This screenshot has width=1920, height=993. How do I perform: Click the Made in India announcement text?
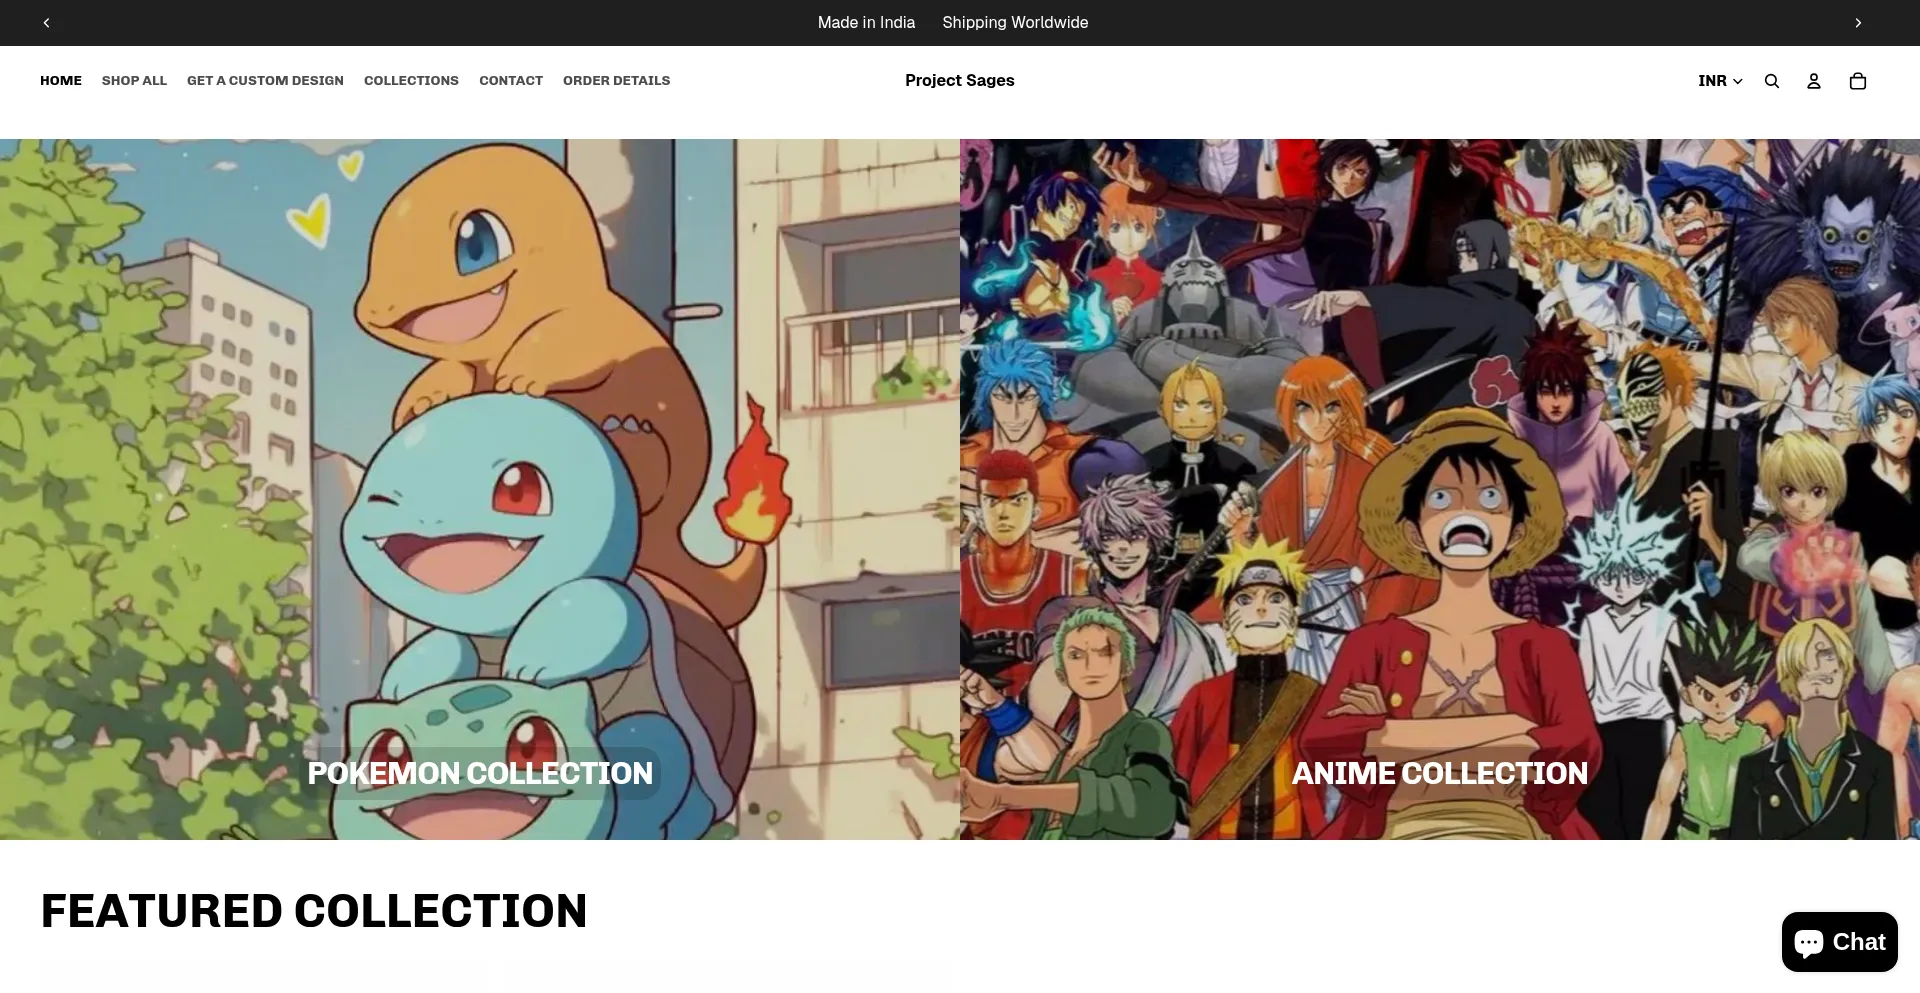(x=866, y=23)
